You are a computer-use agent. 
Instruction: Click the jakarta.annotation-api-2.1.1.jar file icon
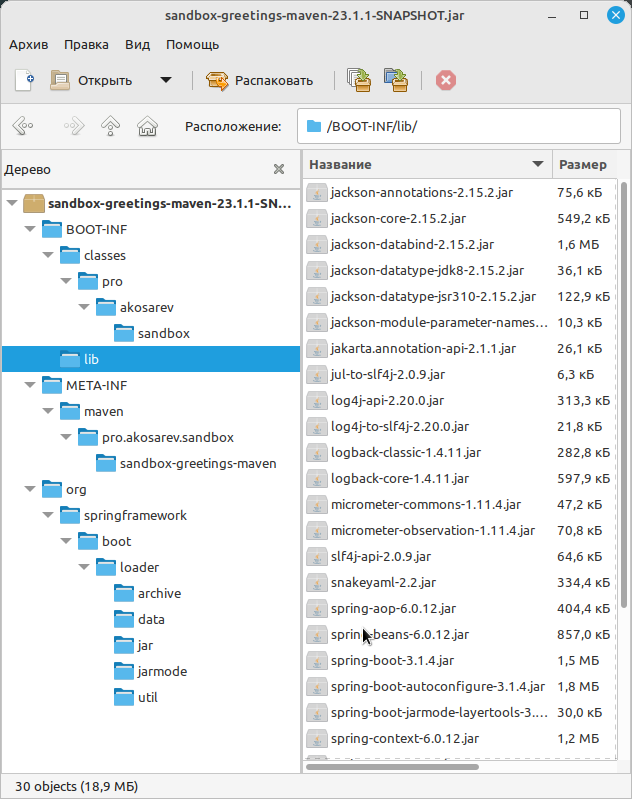[x=317, y=349]
